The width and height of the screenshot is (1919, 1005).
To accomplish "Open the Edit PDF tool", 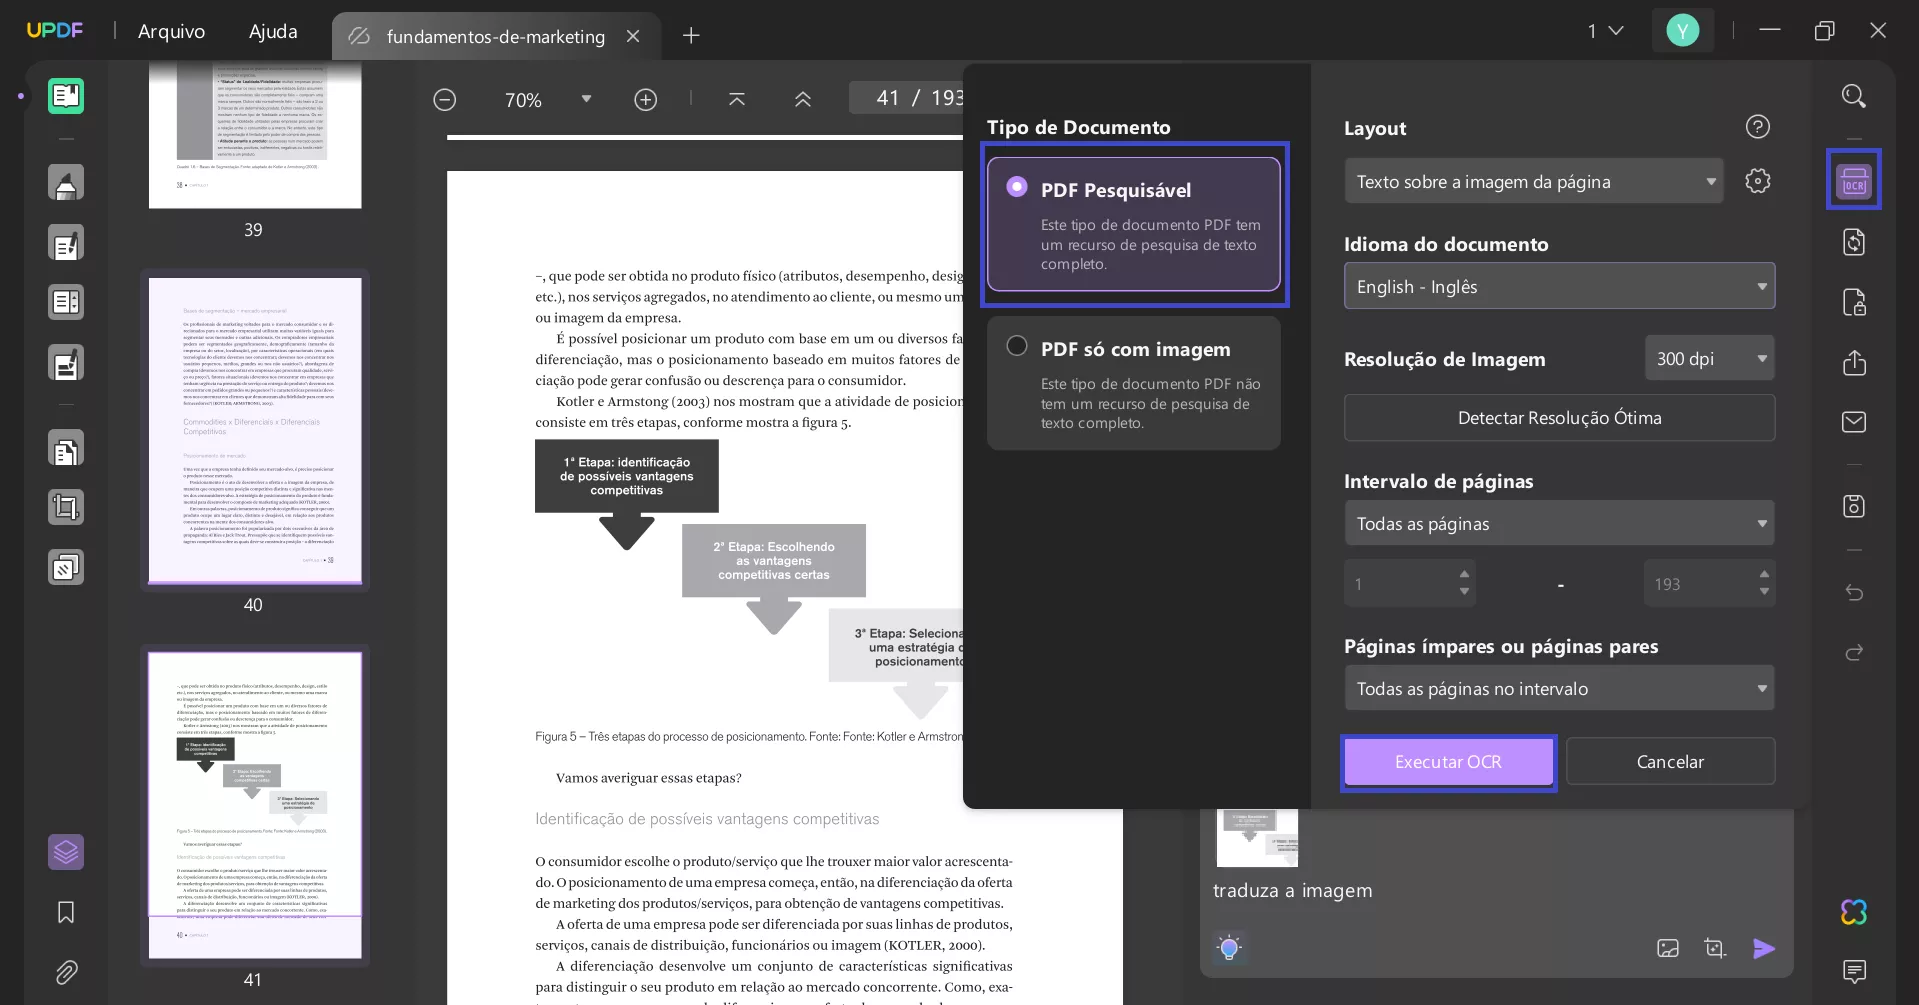I will click(x=66, y=242).
